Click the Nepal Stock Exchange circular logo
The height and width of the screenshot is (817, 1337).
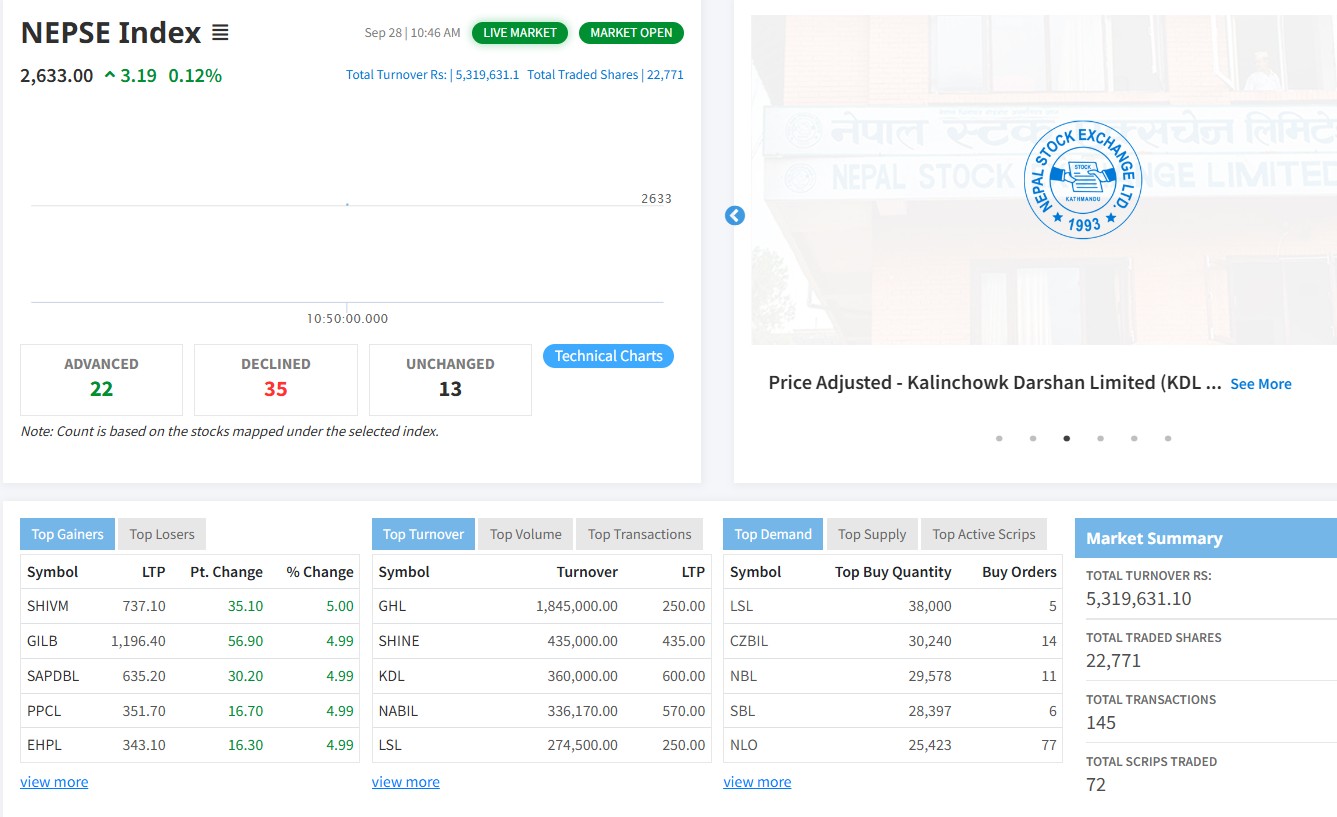(1083, 180)
